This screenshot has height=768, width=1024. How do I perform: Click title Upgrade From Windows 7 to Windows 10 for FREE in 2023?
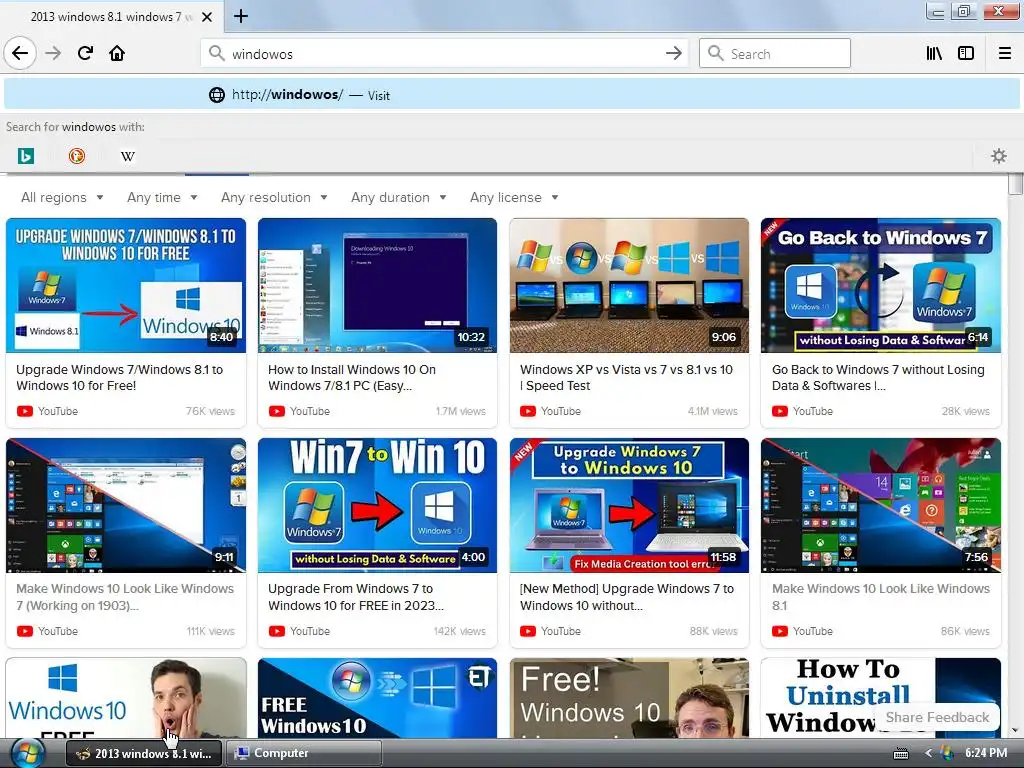[356, 597]
